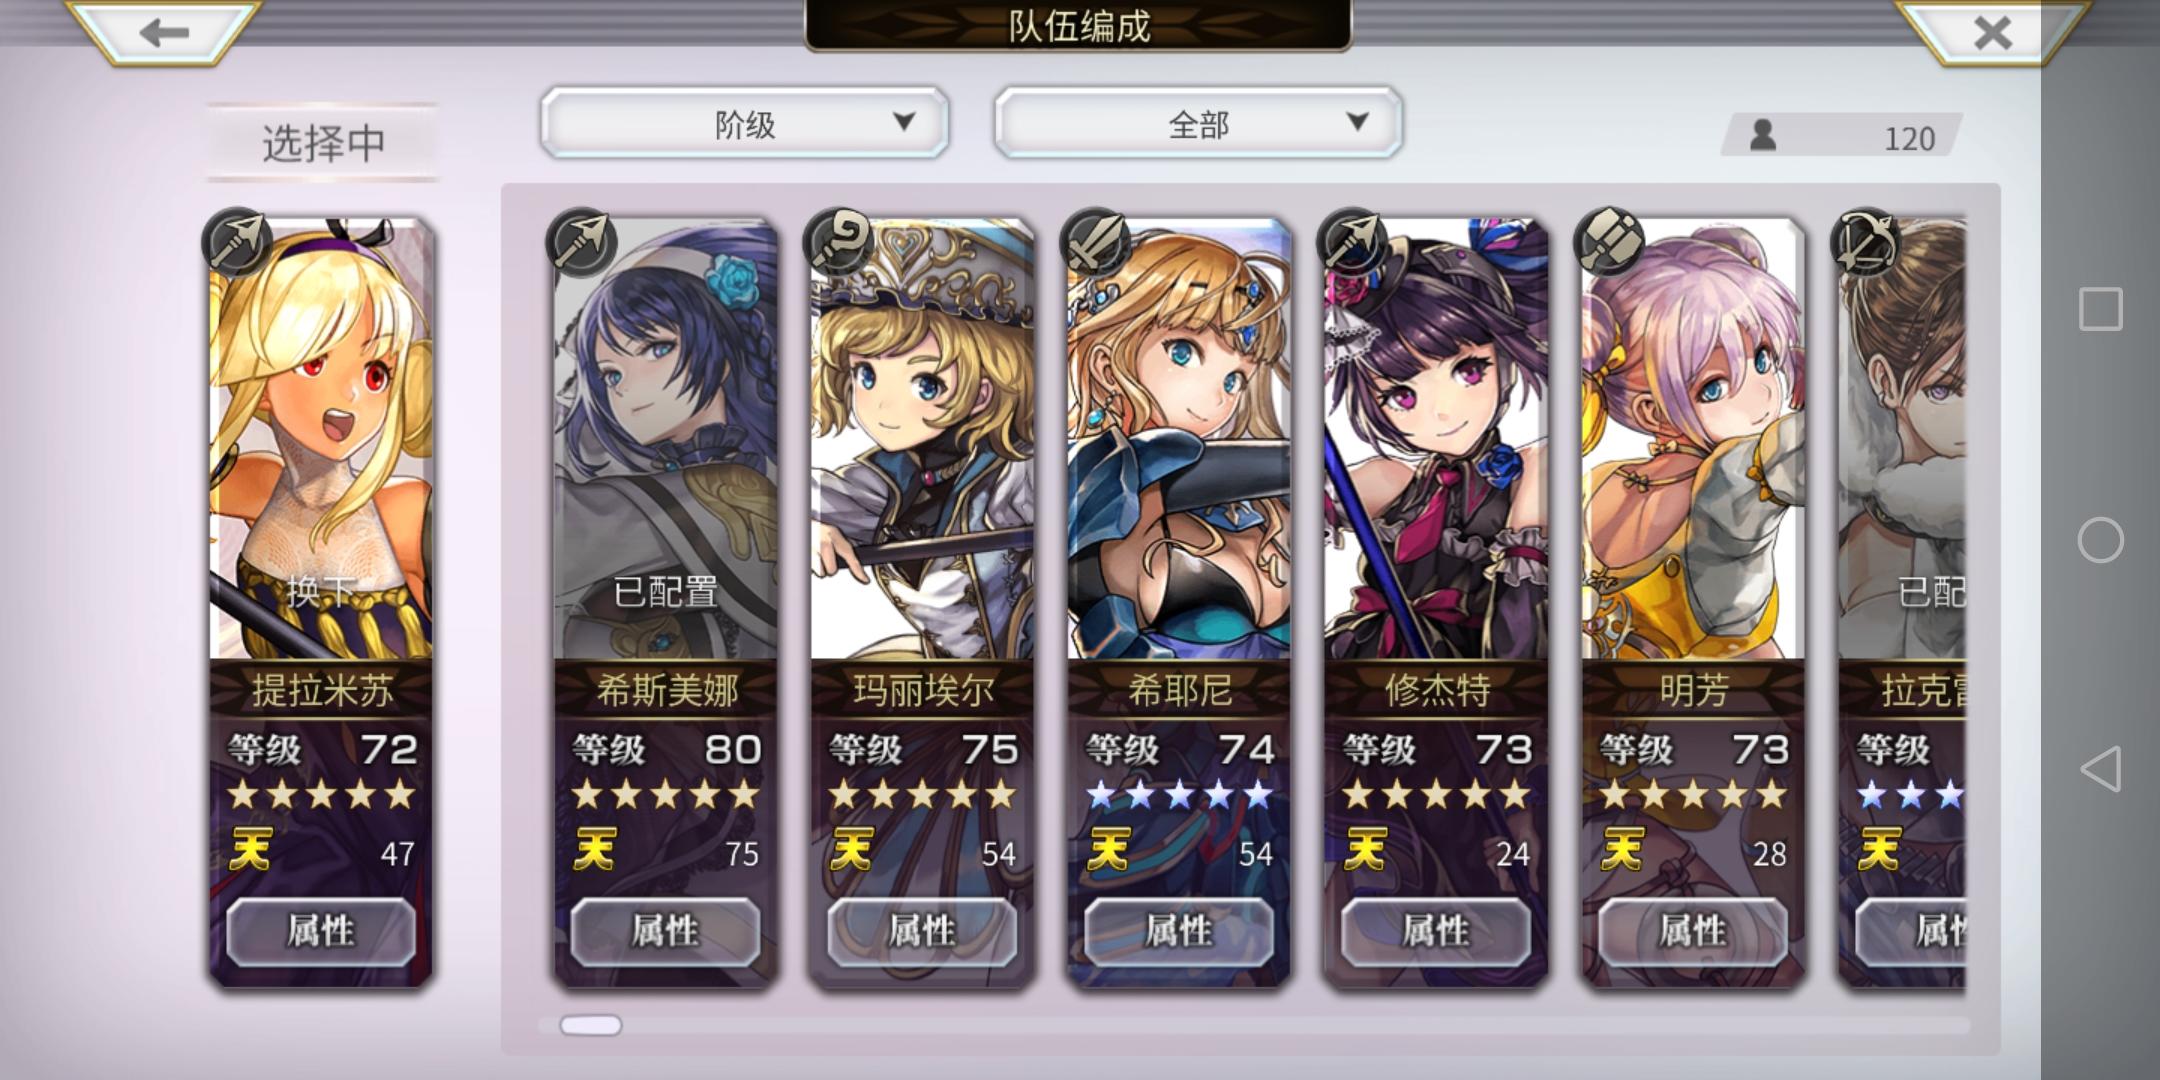2160x1080 pixels.
Task: Select the 希耶尼 character portrait
Action: click(x=1179, y=440)
